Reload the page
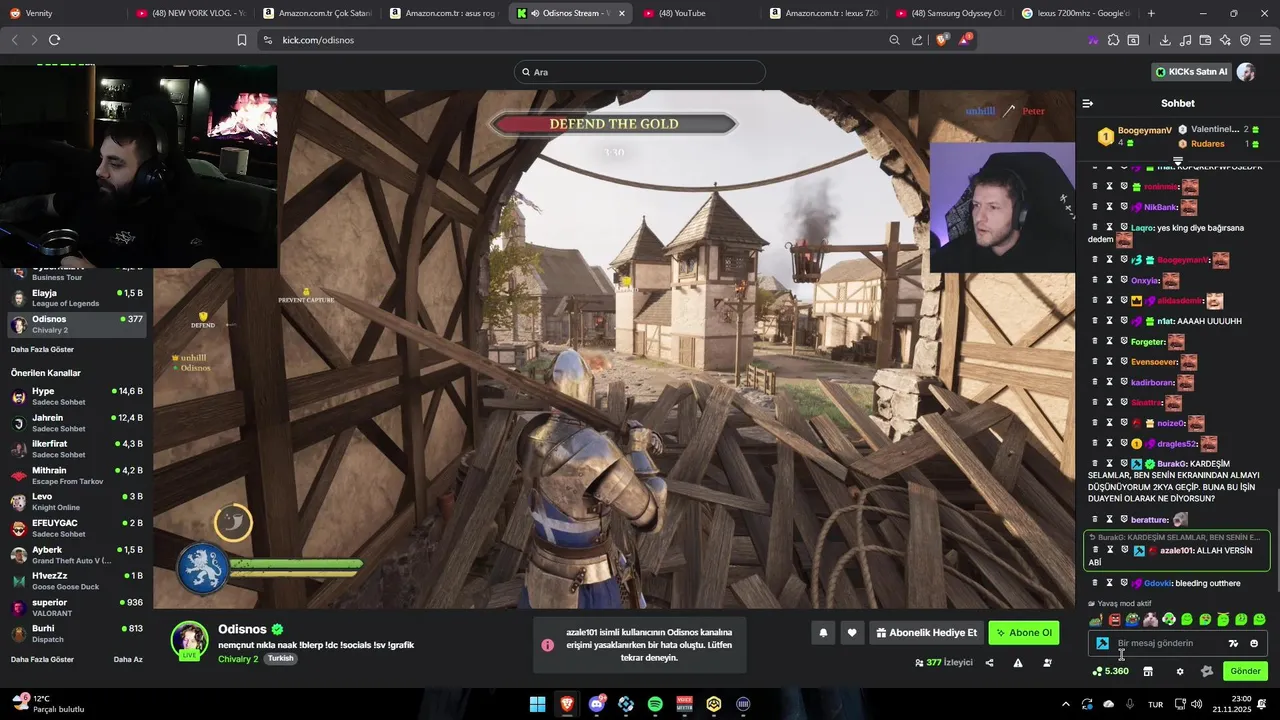 tap(54, 40)
